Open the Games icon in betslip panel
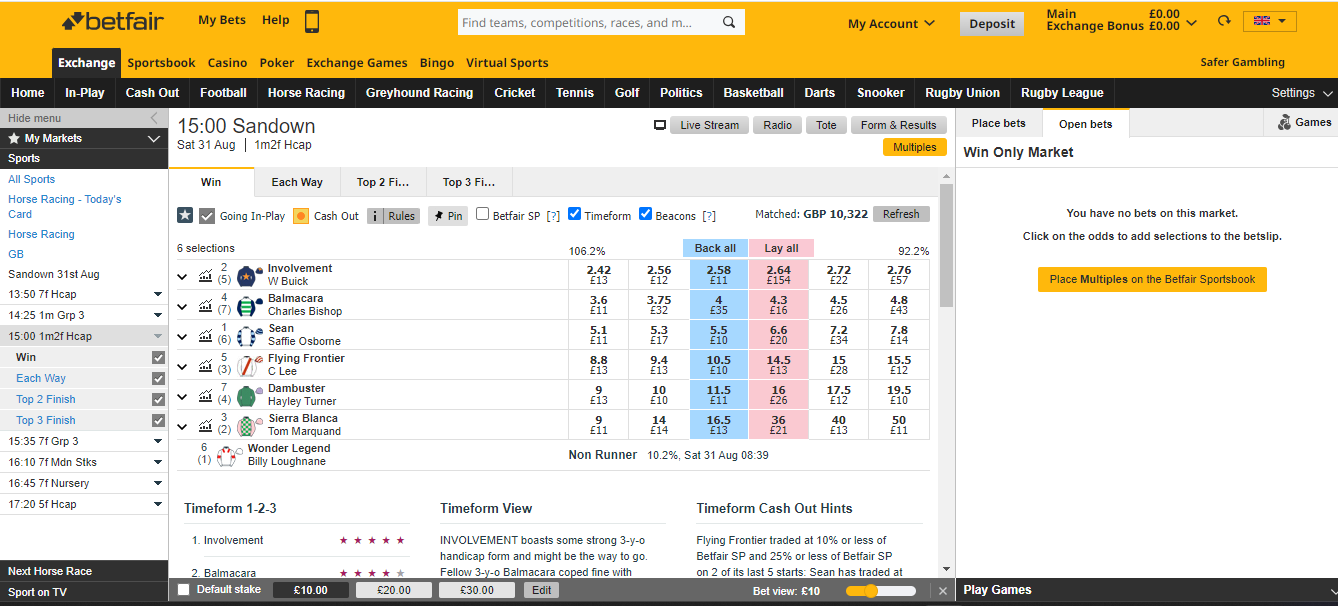Image resolution: width=1338 pixels, height=606 pixels. coord(1284,123)
